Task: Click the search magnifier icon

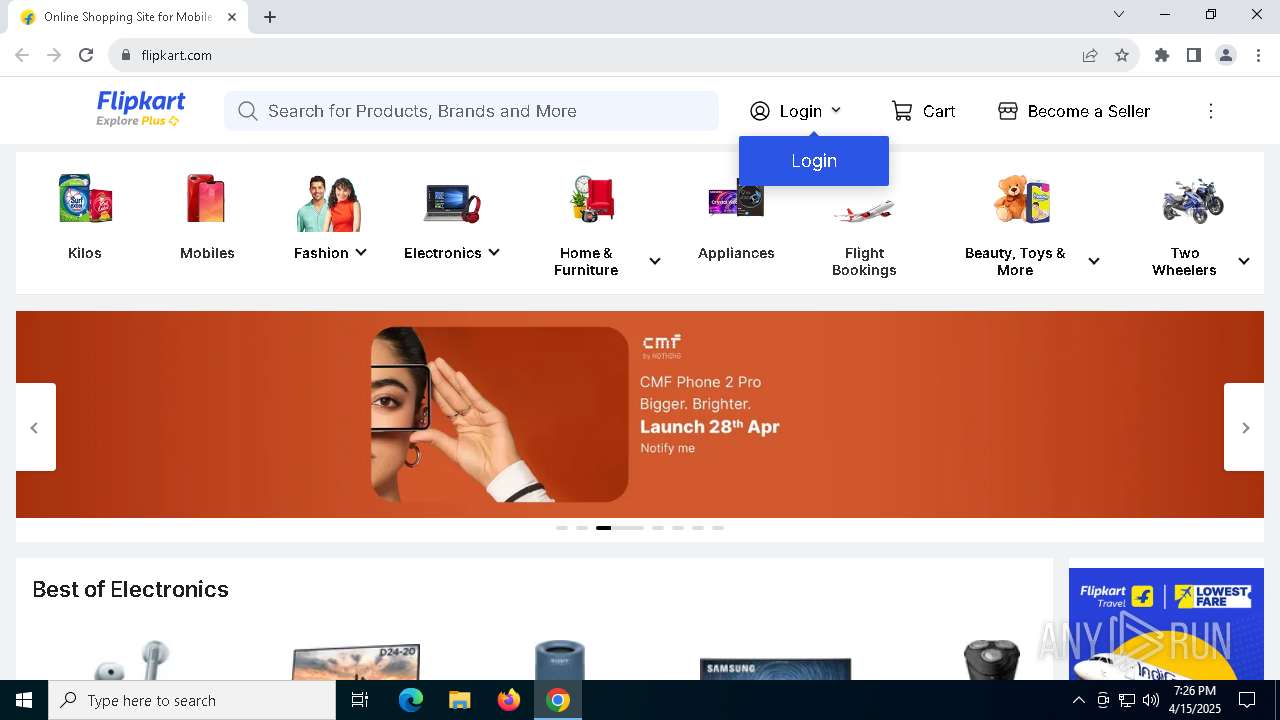Action: [248, 111]
